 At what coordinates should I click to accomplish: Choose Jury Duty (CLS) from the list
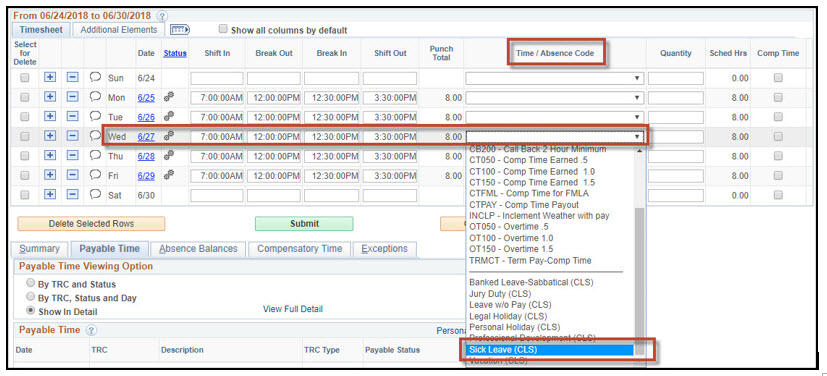[x=500, y=294]
